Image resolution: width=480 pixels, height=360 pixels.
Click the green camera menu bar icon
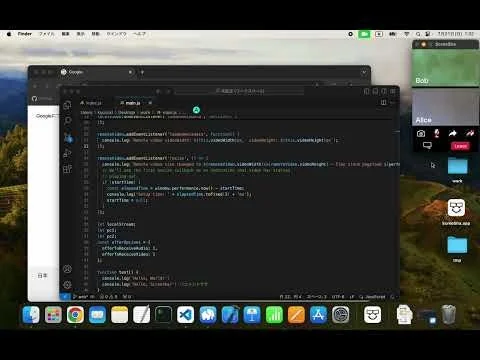[x=364, y=34]
